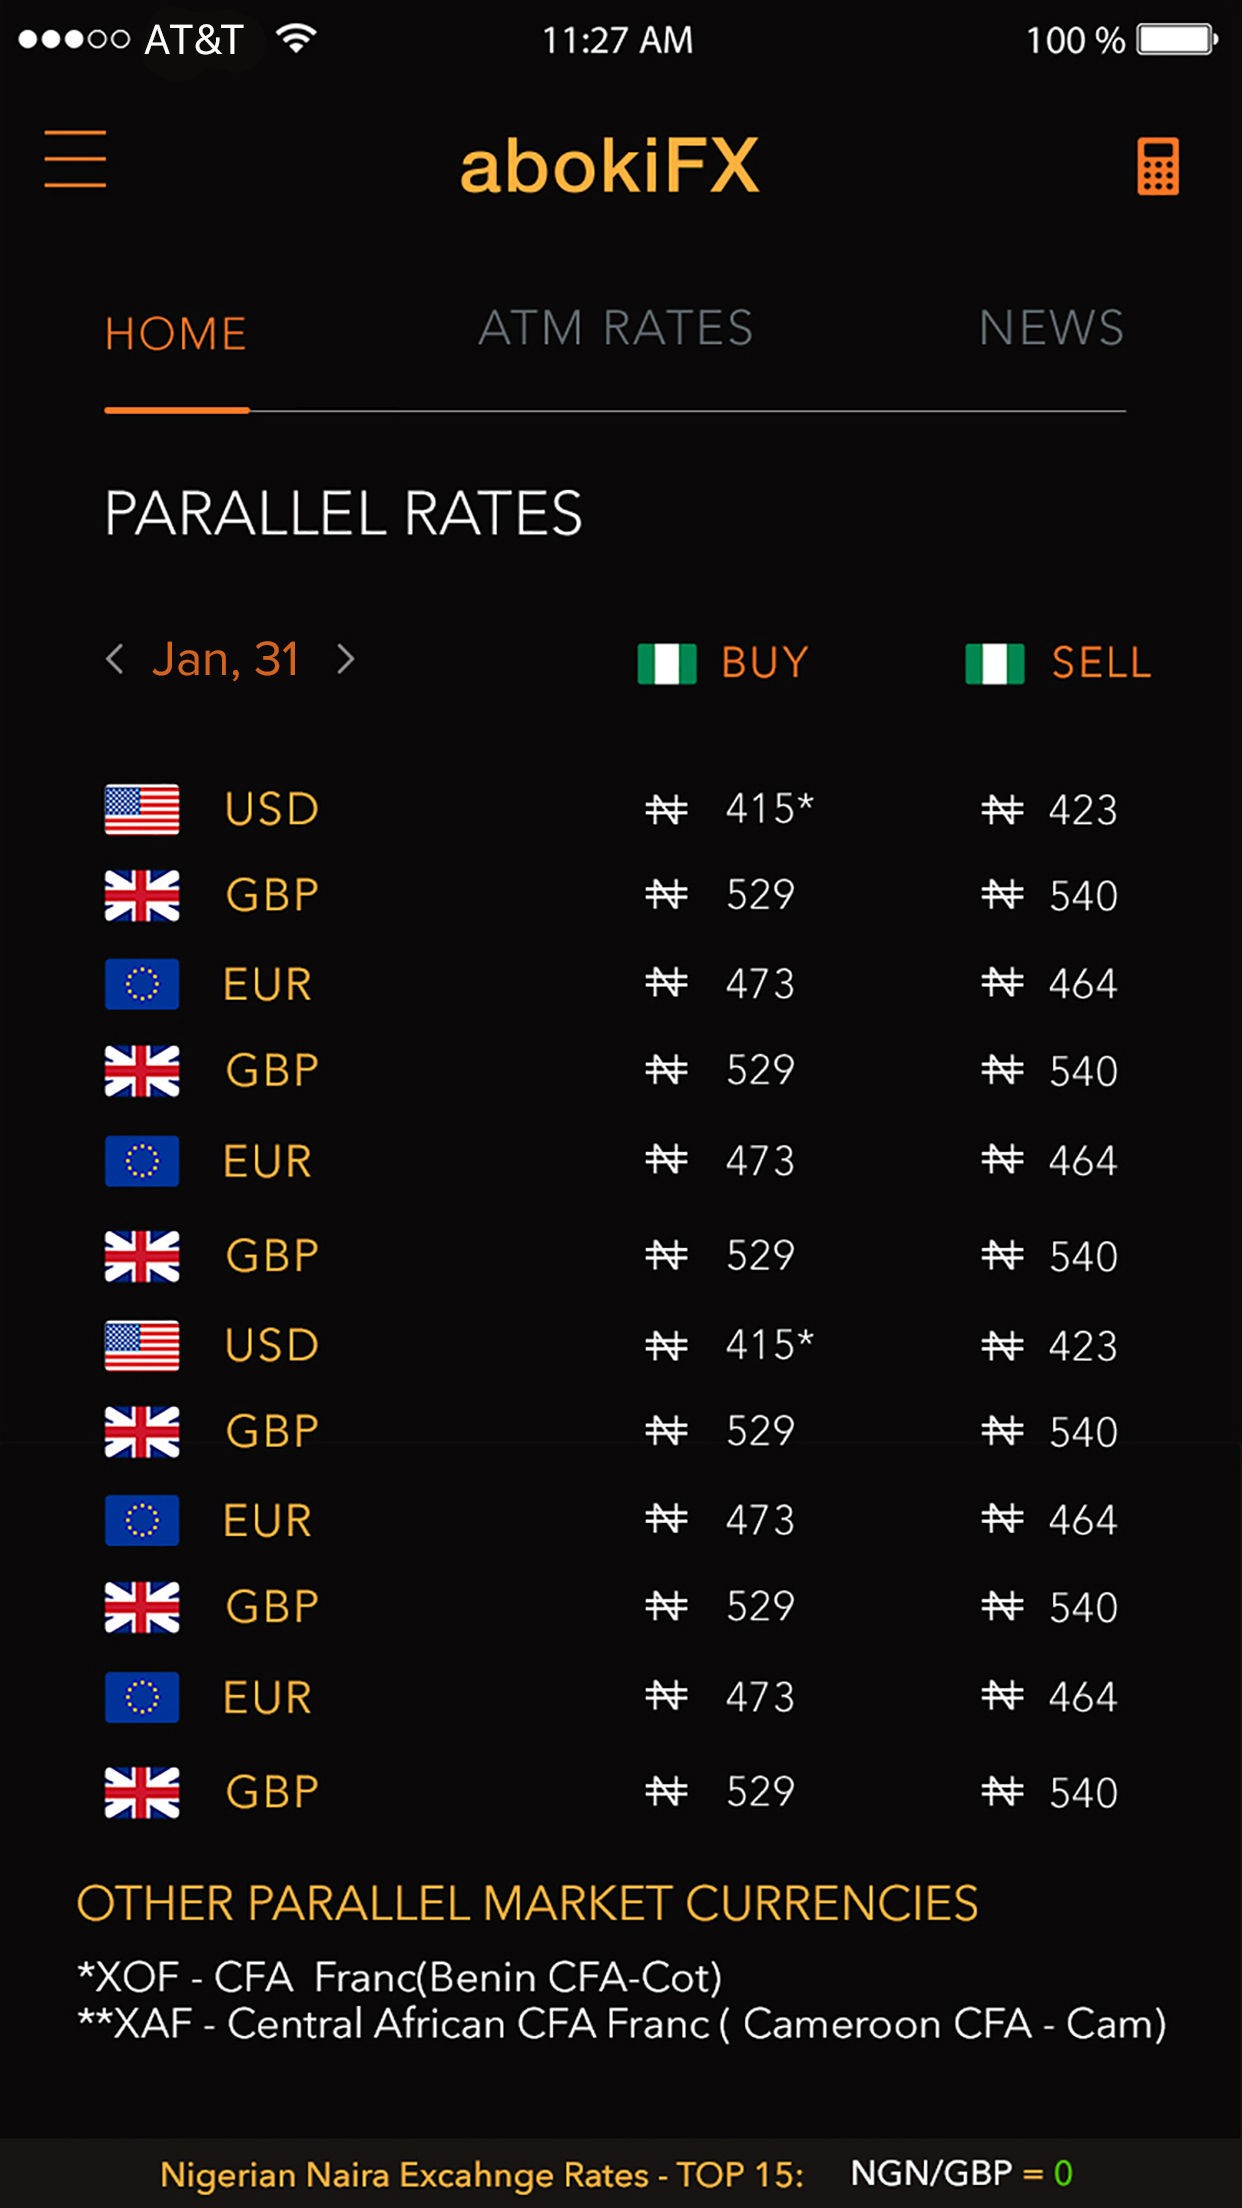
Task: Switch to the ATM RATES tab
Action: point(615,328)
